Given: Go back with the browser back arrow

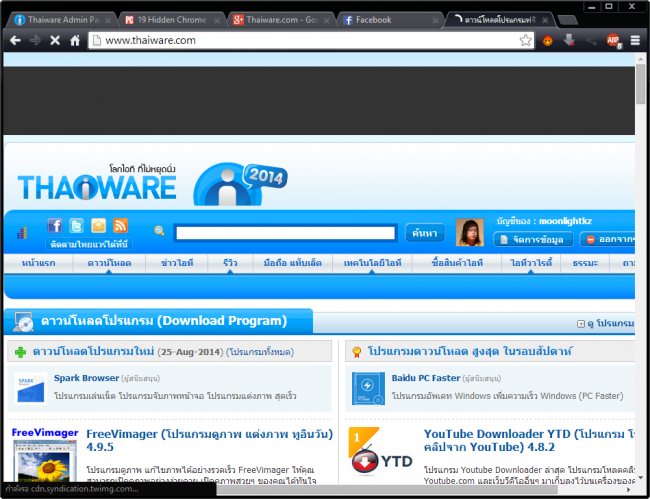Looking at the screenshot, I should [15, 40].
